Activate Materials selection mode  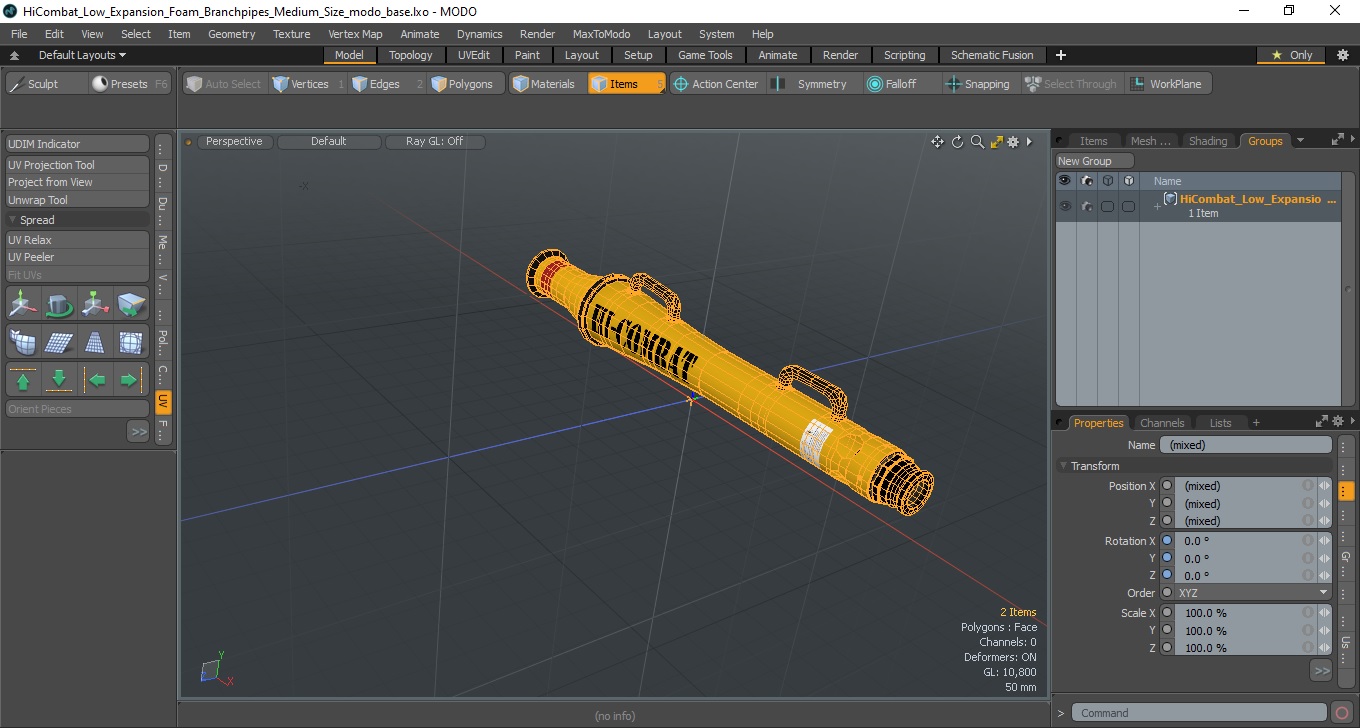click(x=548, y=84)
